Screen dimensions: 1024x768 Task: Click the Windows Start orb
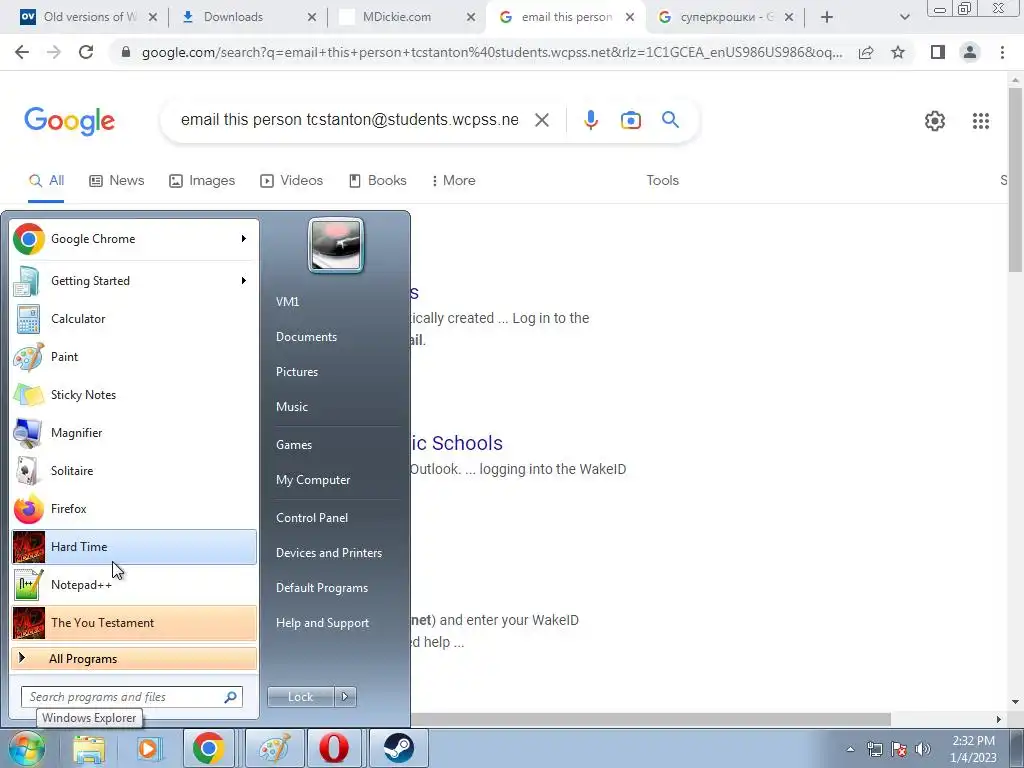coord(27,748)
